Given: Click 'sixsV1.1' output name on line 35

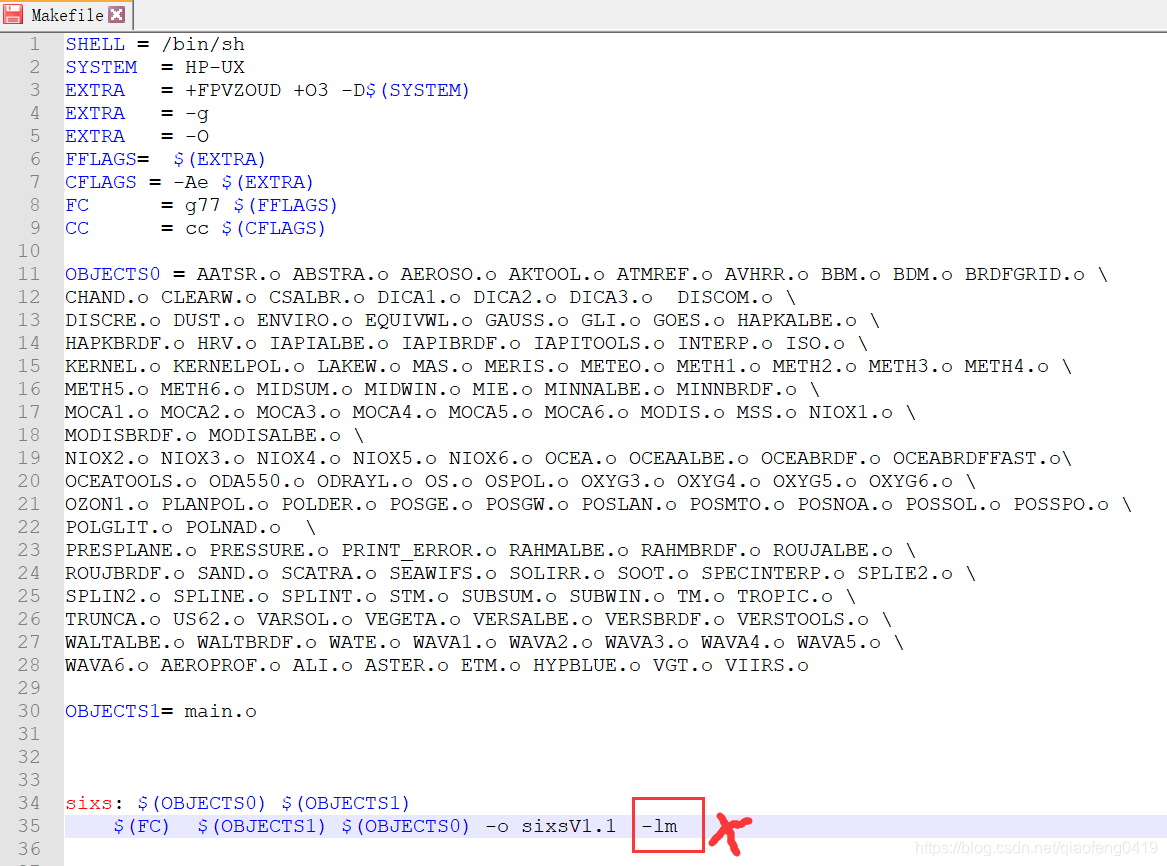Looking at the screenshot, I should pyautogui.click(x=569, y=827).
